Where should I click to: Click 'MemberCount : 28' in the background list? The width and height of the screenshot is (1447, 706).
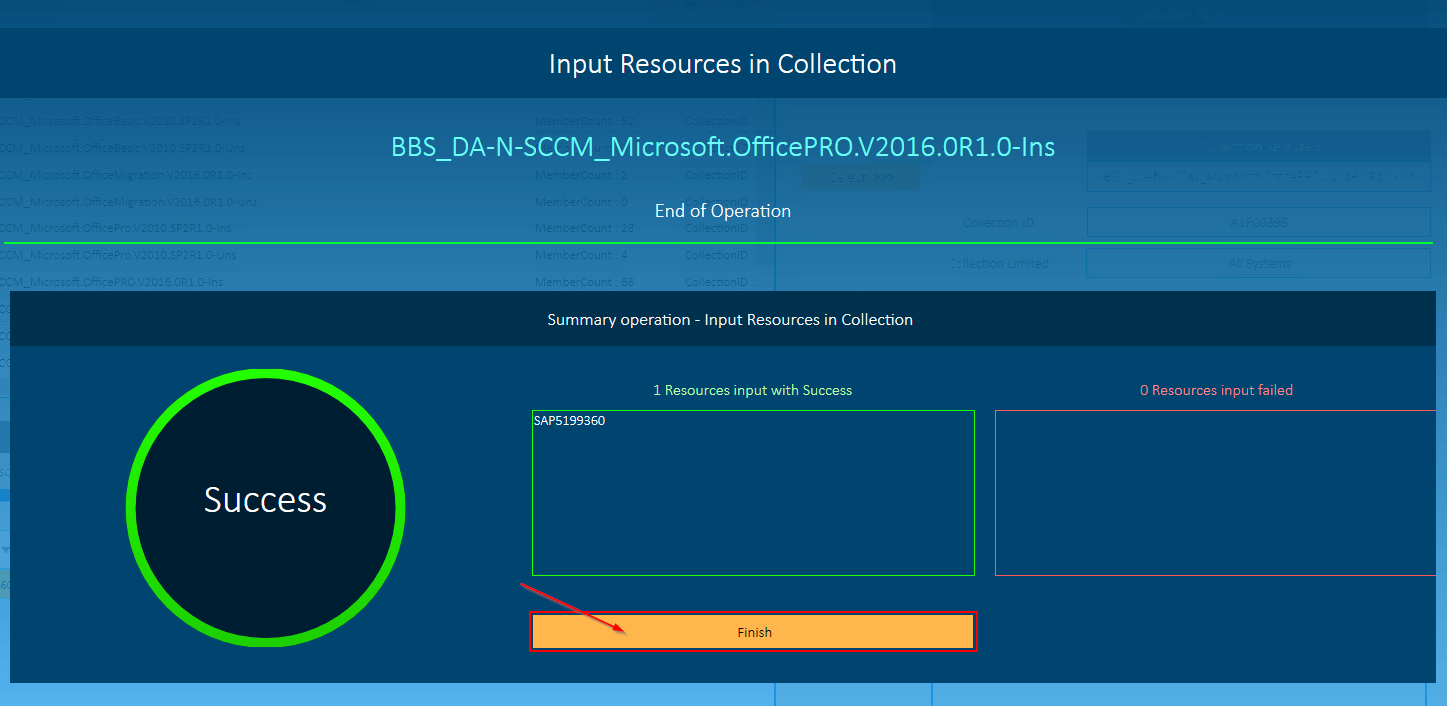coord(584,228)
